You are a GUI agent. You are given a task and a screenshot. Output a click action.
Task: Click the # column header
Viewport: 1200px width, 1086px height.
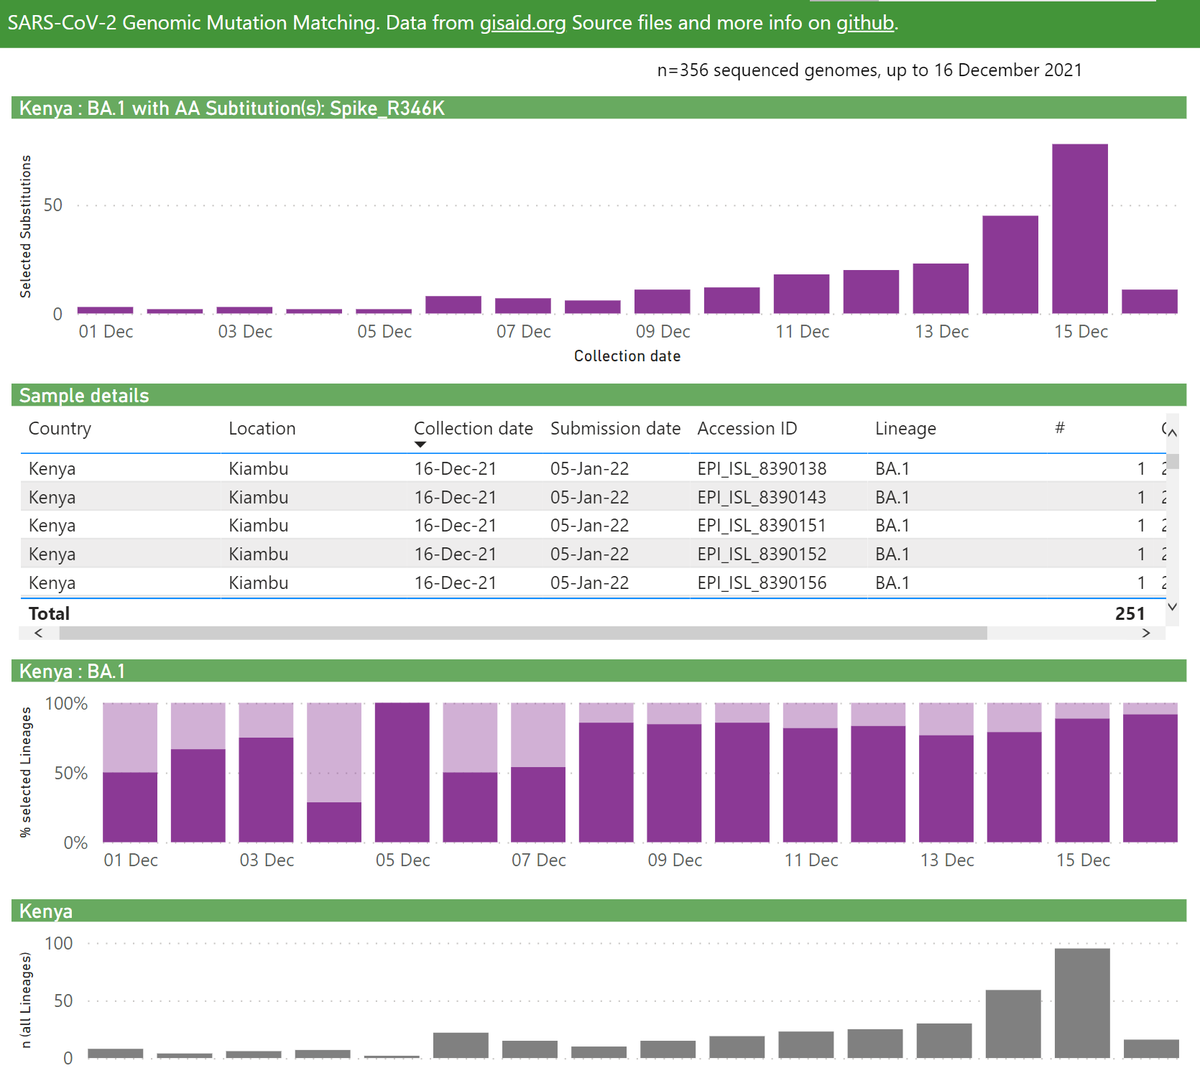pos(1059,428)
